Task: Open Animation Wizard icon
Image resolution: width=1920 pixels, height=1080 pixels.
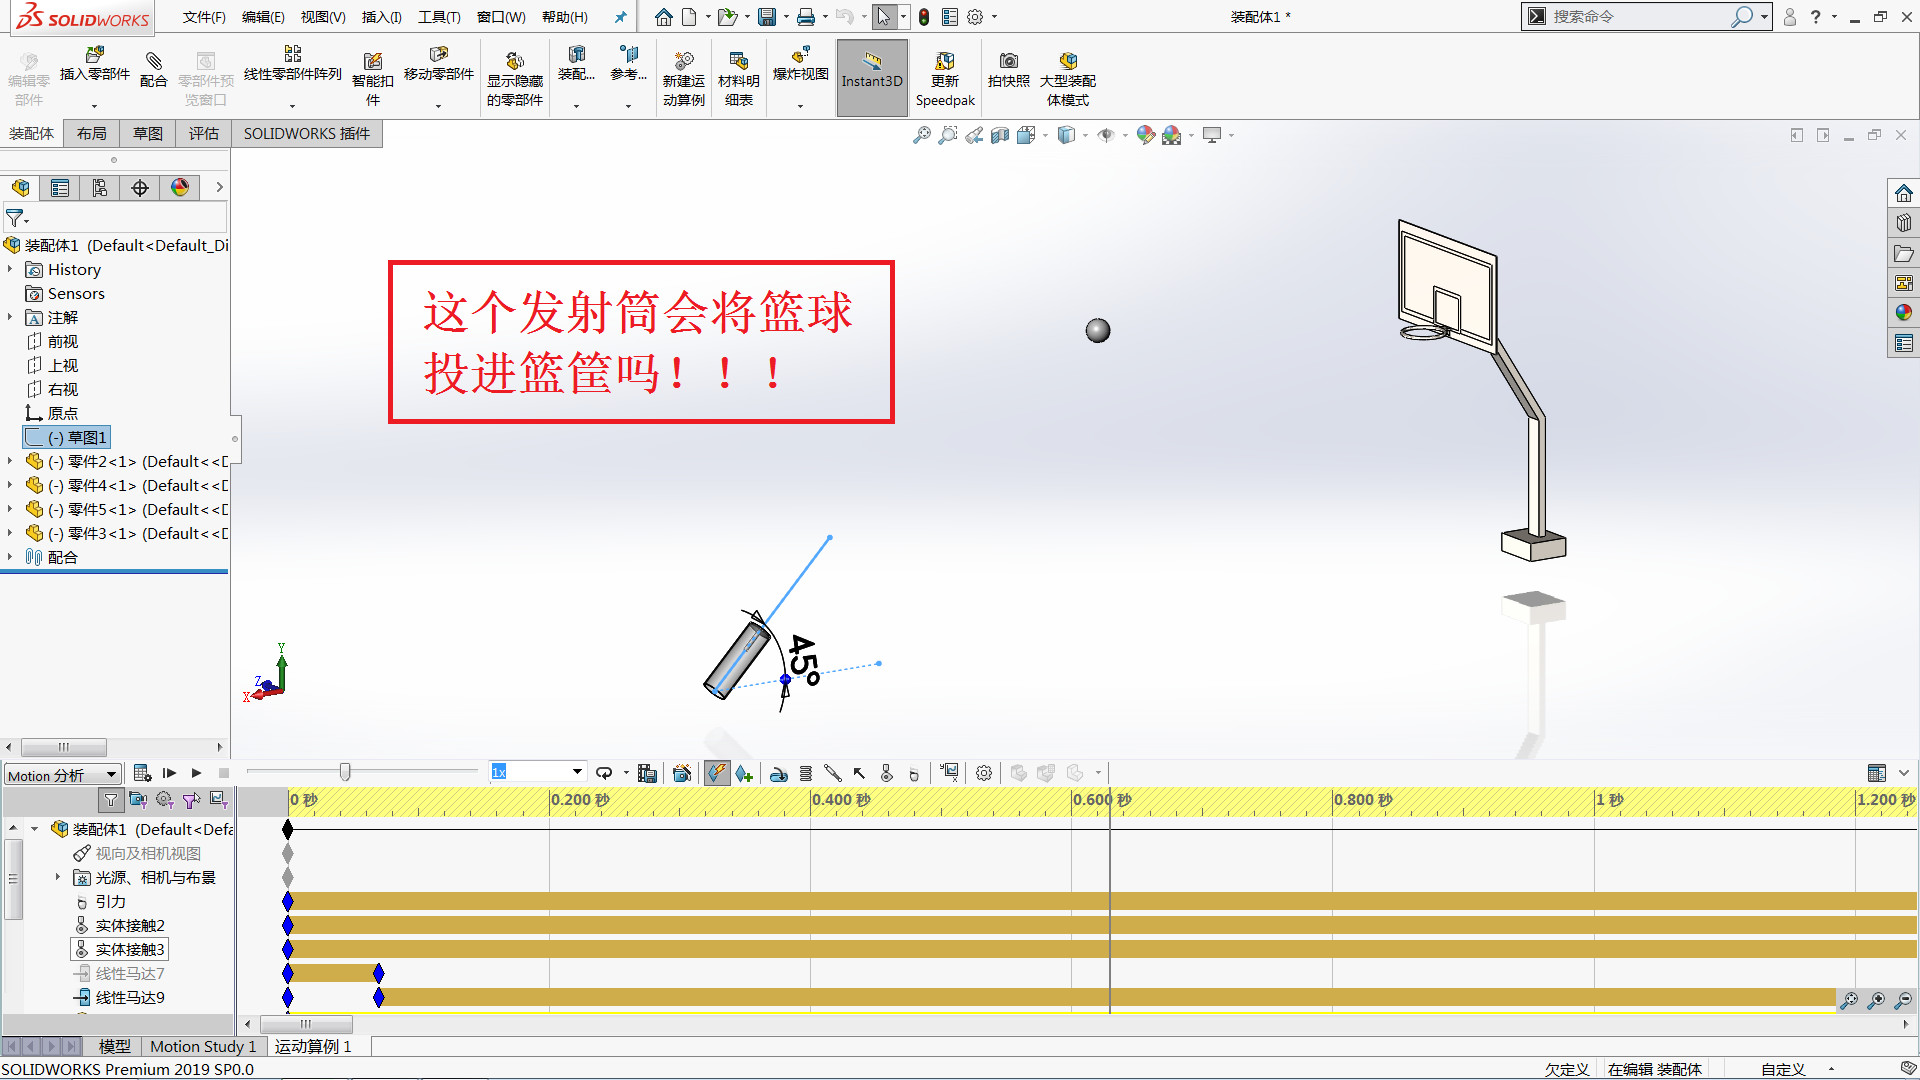Action: [x=682, y=773]
